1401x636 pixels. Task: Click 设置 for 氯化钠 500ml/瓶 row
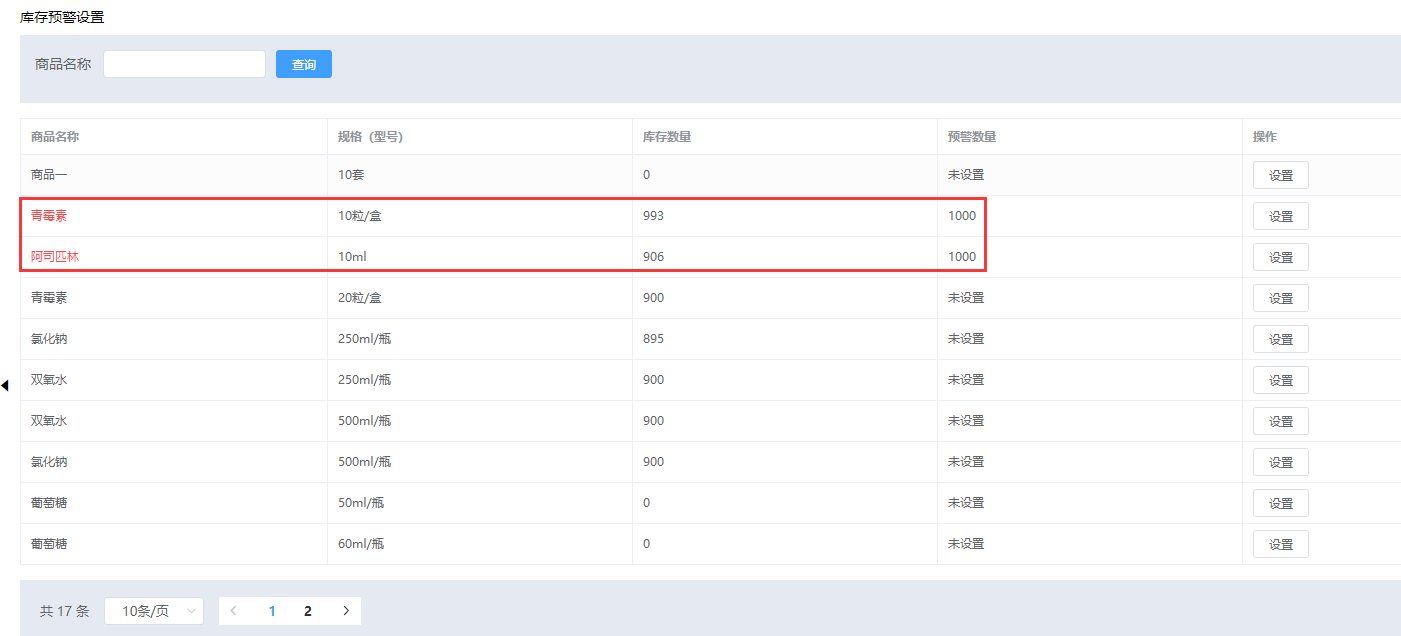click(x=1280, y=462)
